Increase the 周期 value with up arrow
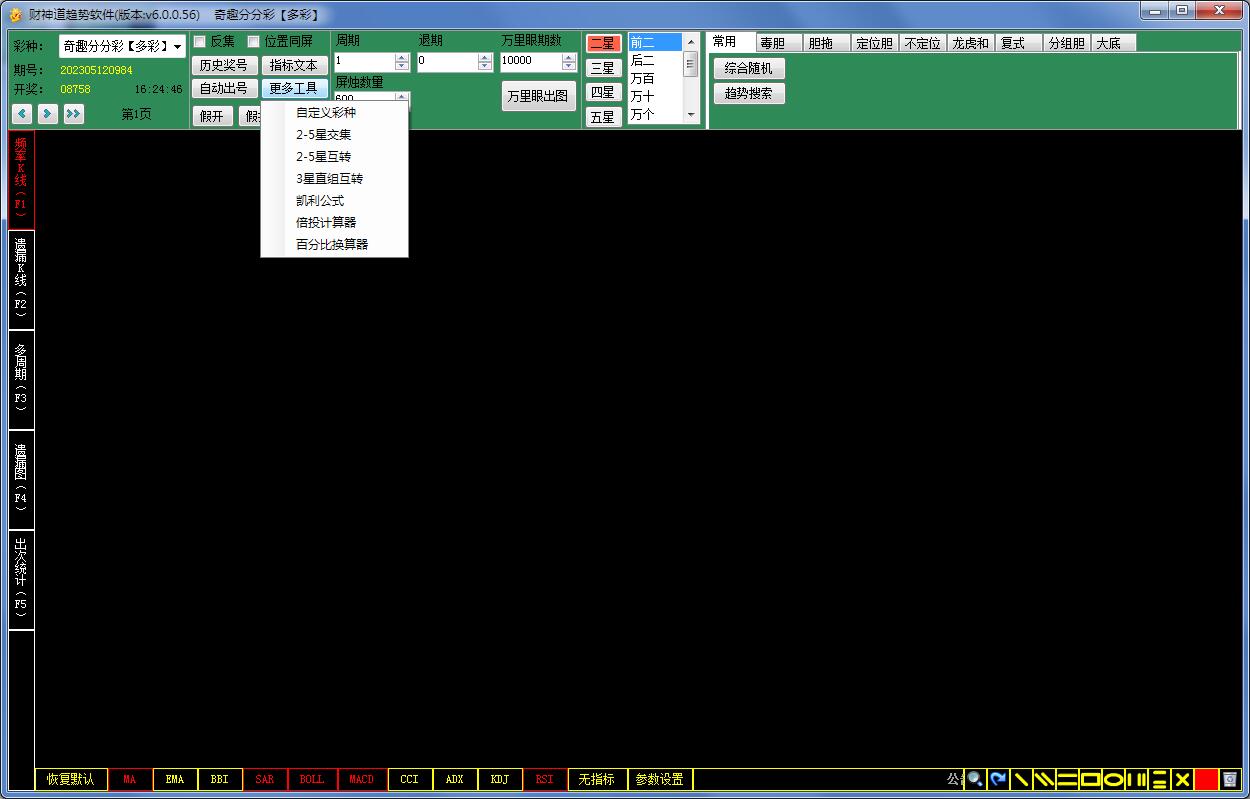 click(x=402, y=57)
